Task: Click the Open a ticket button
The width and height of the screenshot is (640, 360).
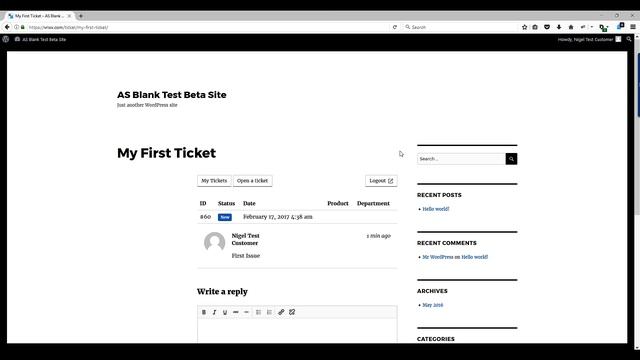Action: (253, 181)
